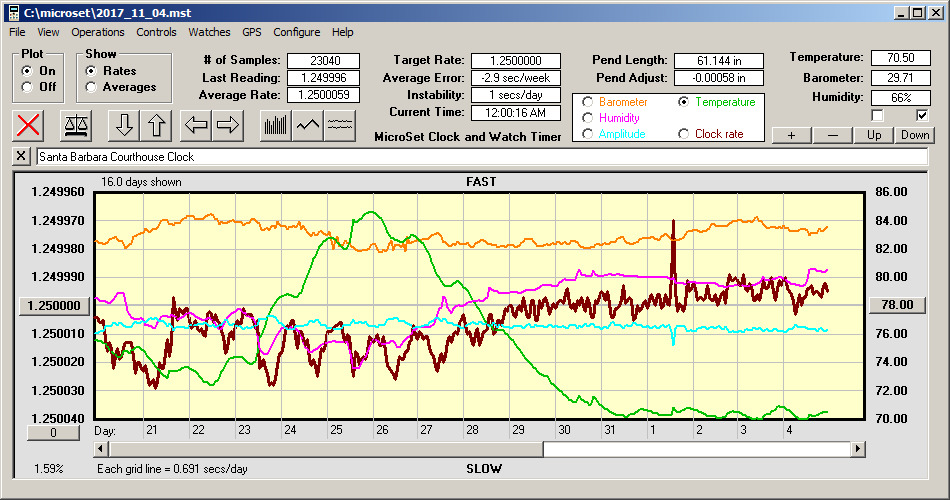Select the Plot Off radio button
The image size is (950, 500).
tap(27, 87)
